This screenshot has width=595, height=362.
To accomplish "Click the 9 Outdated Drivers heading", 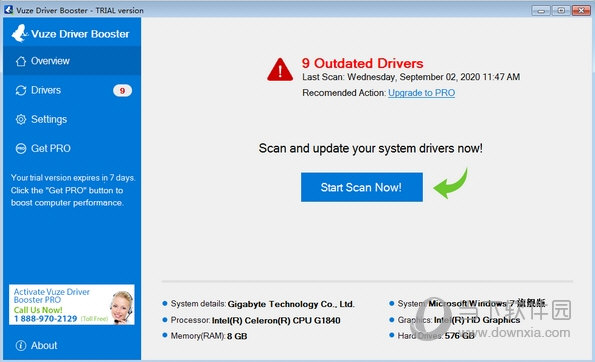I will click(x=362, y=63).
